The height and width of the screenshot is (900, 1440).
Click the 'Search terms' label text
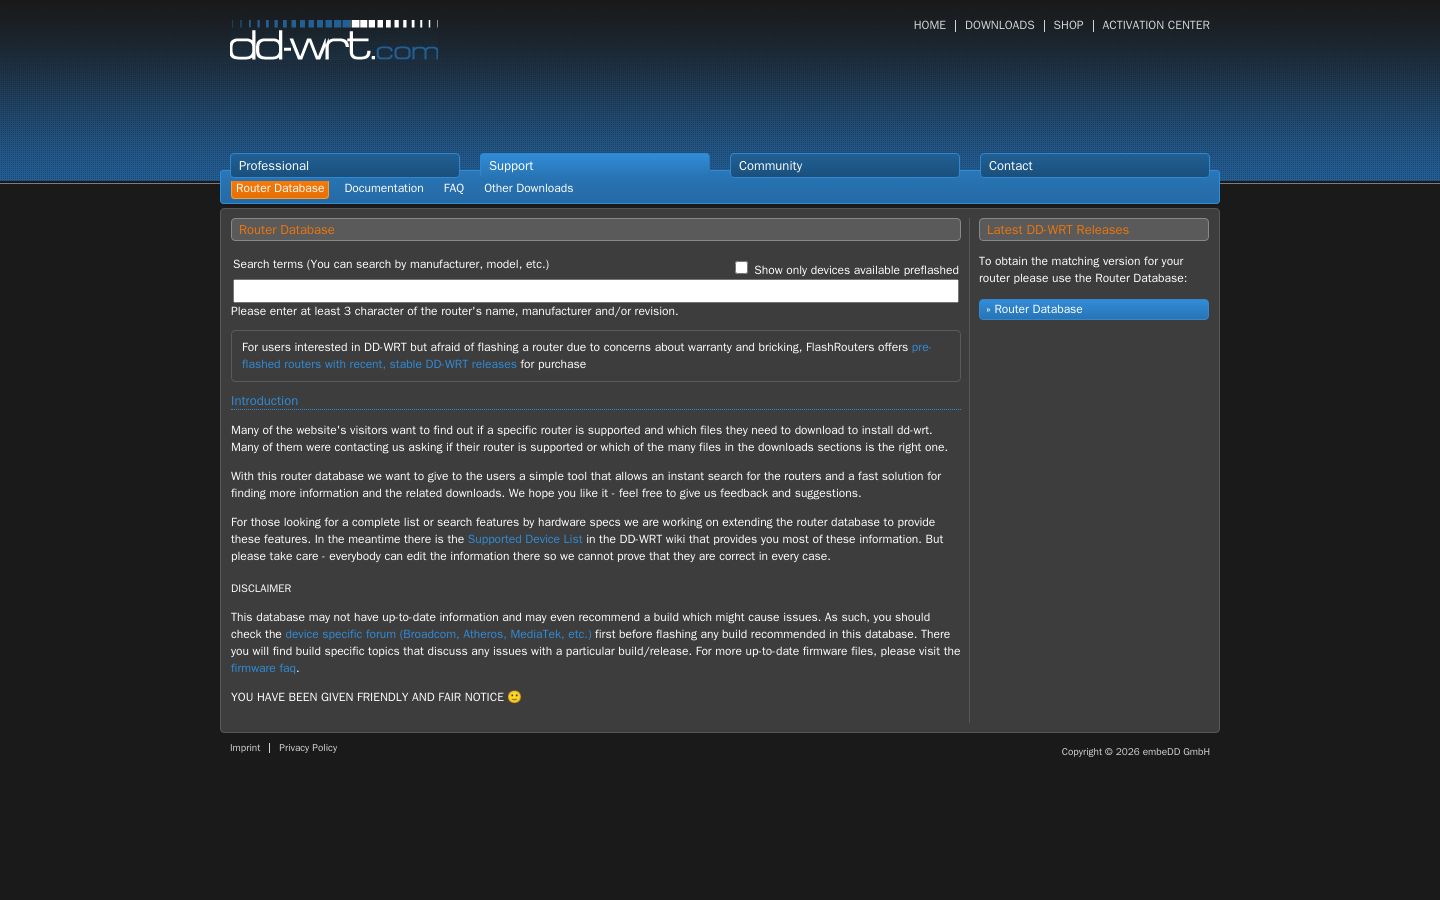(x=391, y=264)
